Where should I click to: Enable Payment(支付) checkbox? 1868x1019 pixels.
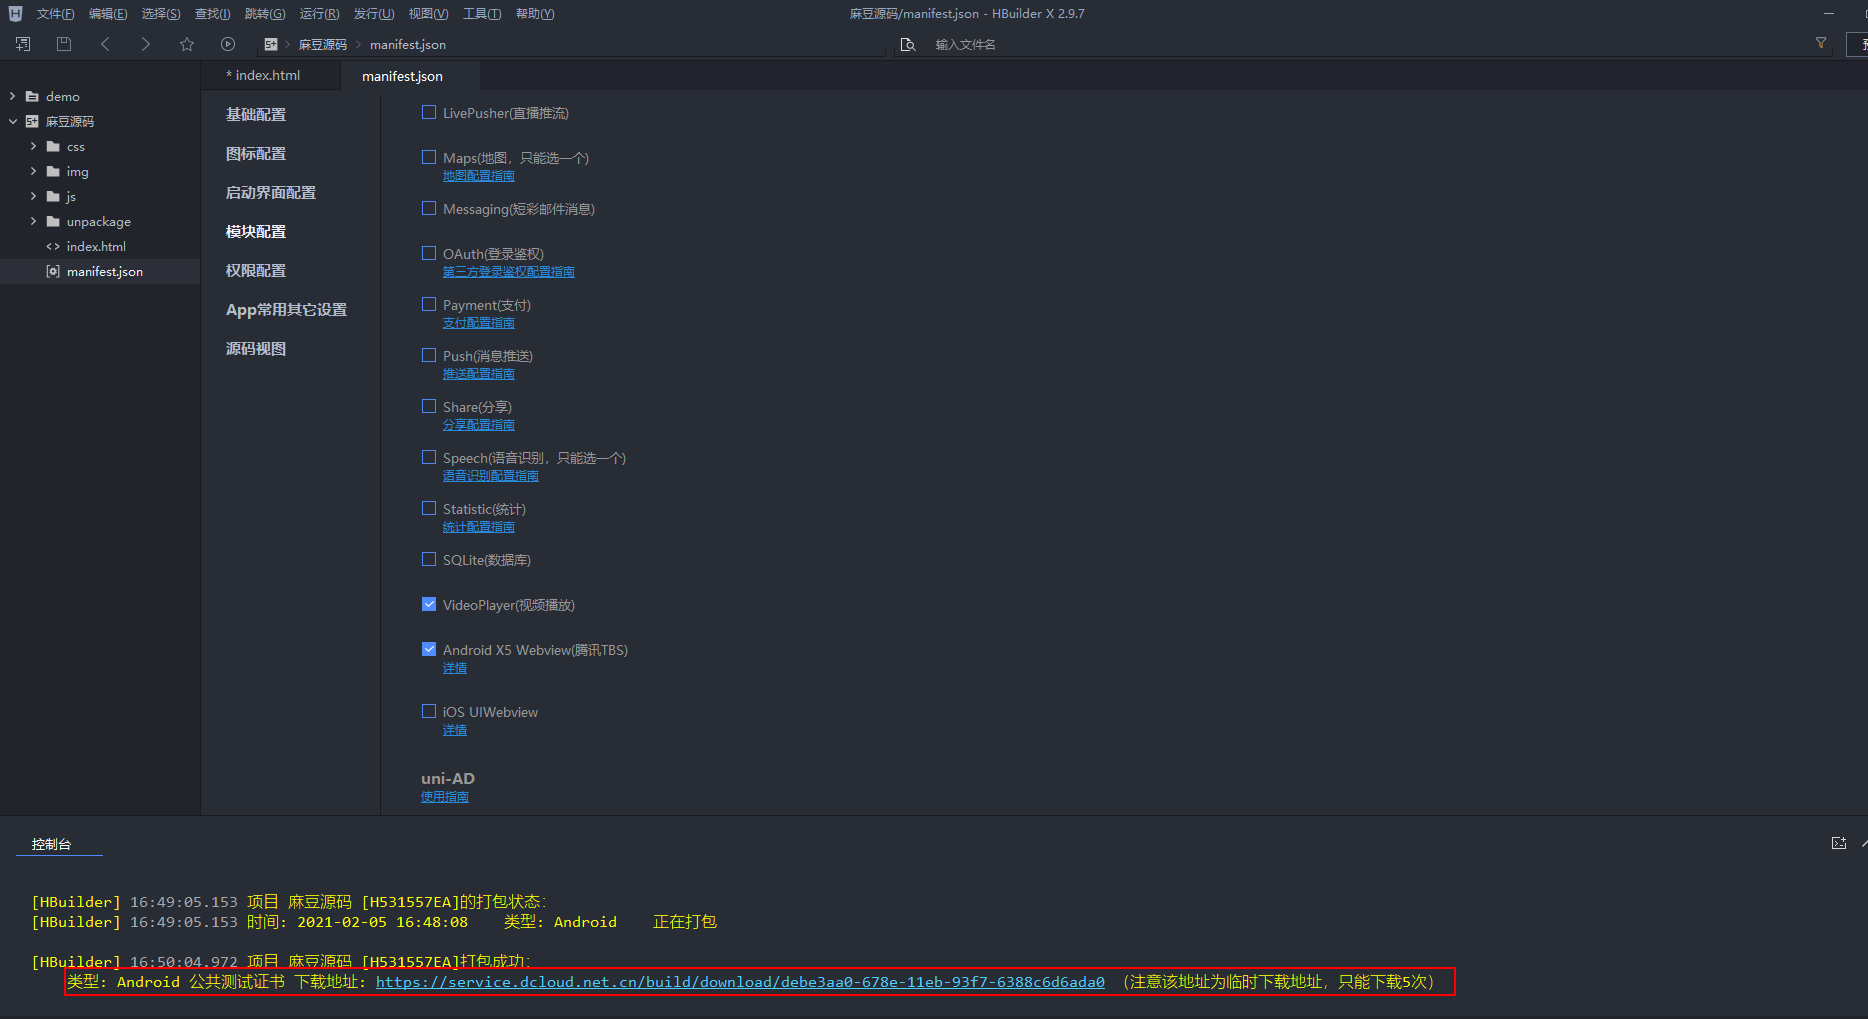click(x=429, y=304)
